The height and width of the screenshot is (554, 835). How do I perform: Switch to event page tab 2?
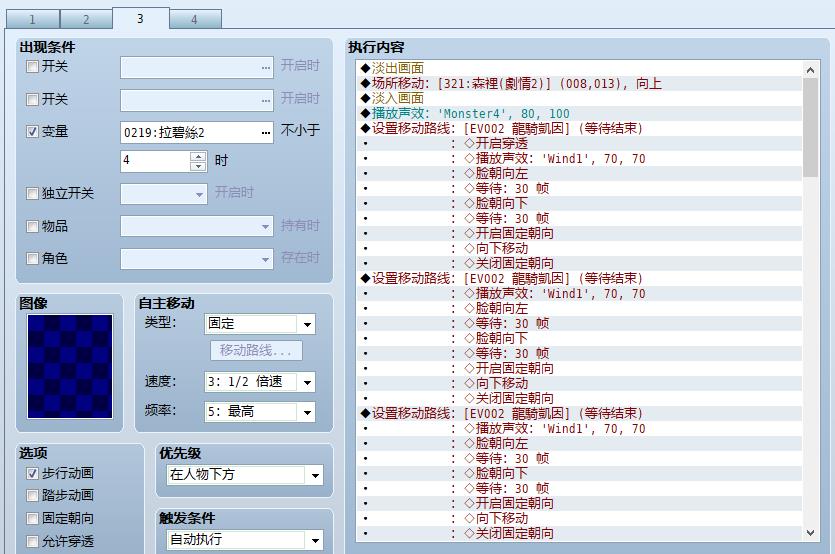pos(86,20)
